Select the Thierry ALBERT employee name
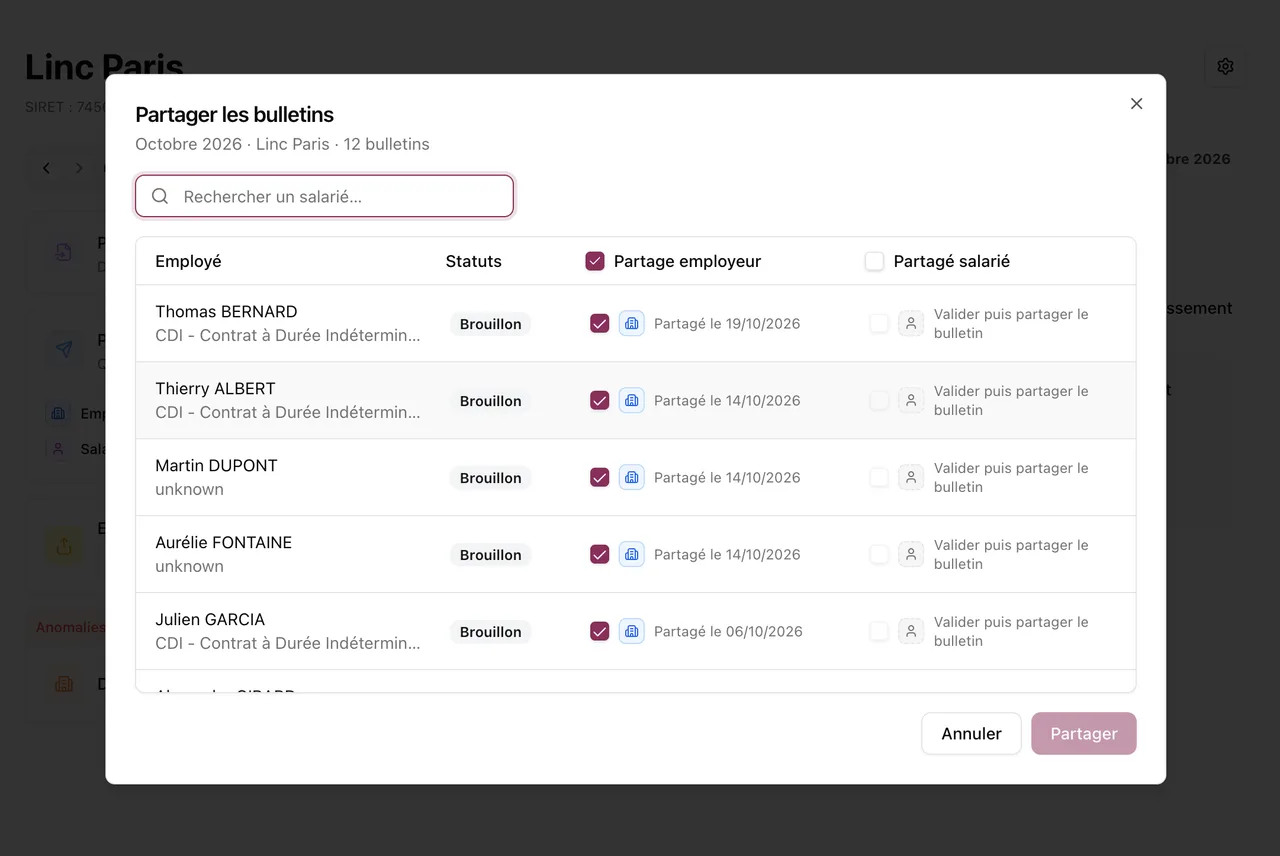 click(x=215, y=388)
